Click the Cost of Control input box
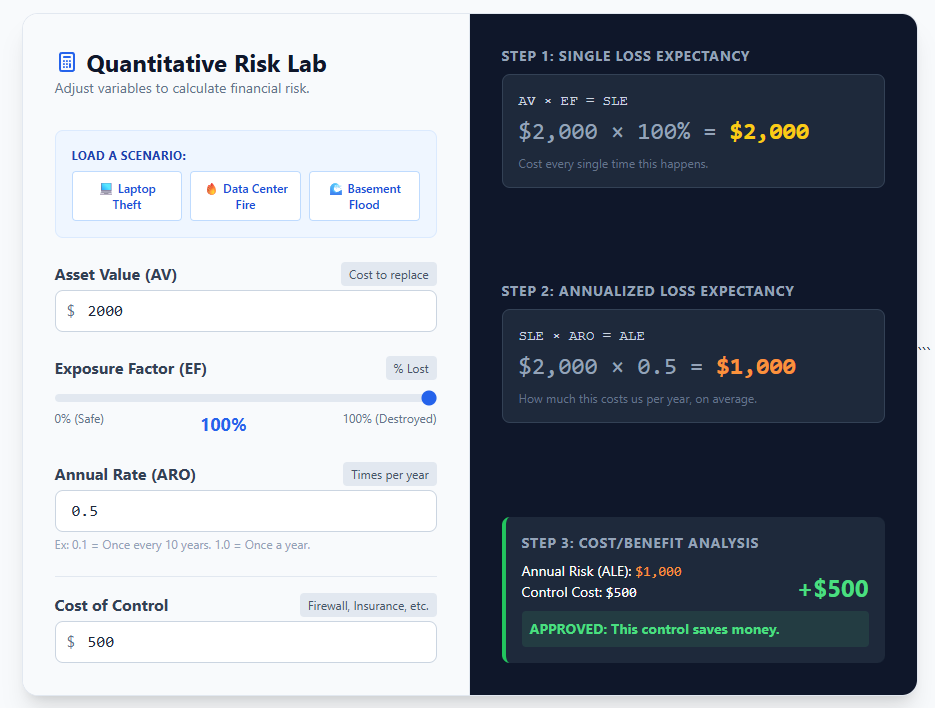Image resolution: width=935 pixels, height=708 pixels. (x=245, y=642)
